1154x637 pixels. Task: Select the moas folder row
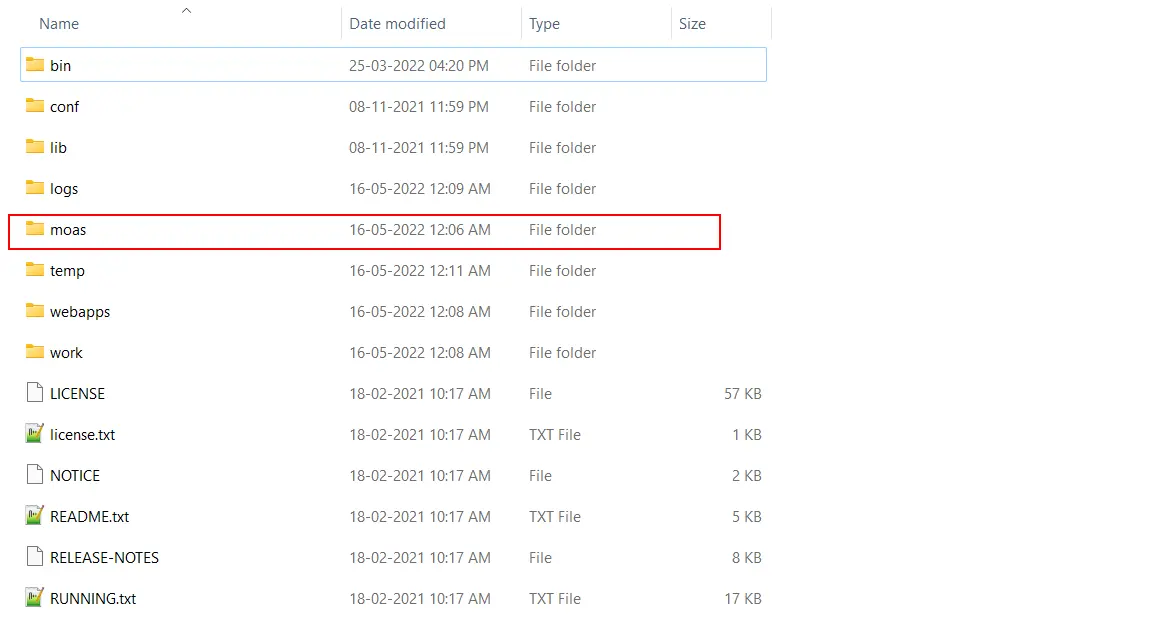(x=300, y=229)
